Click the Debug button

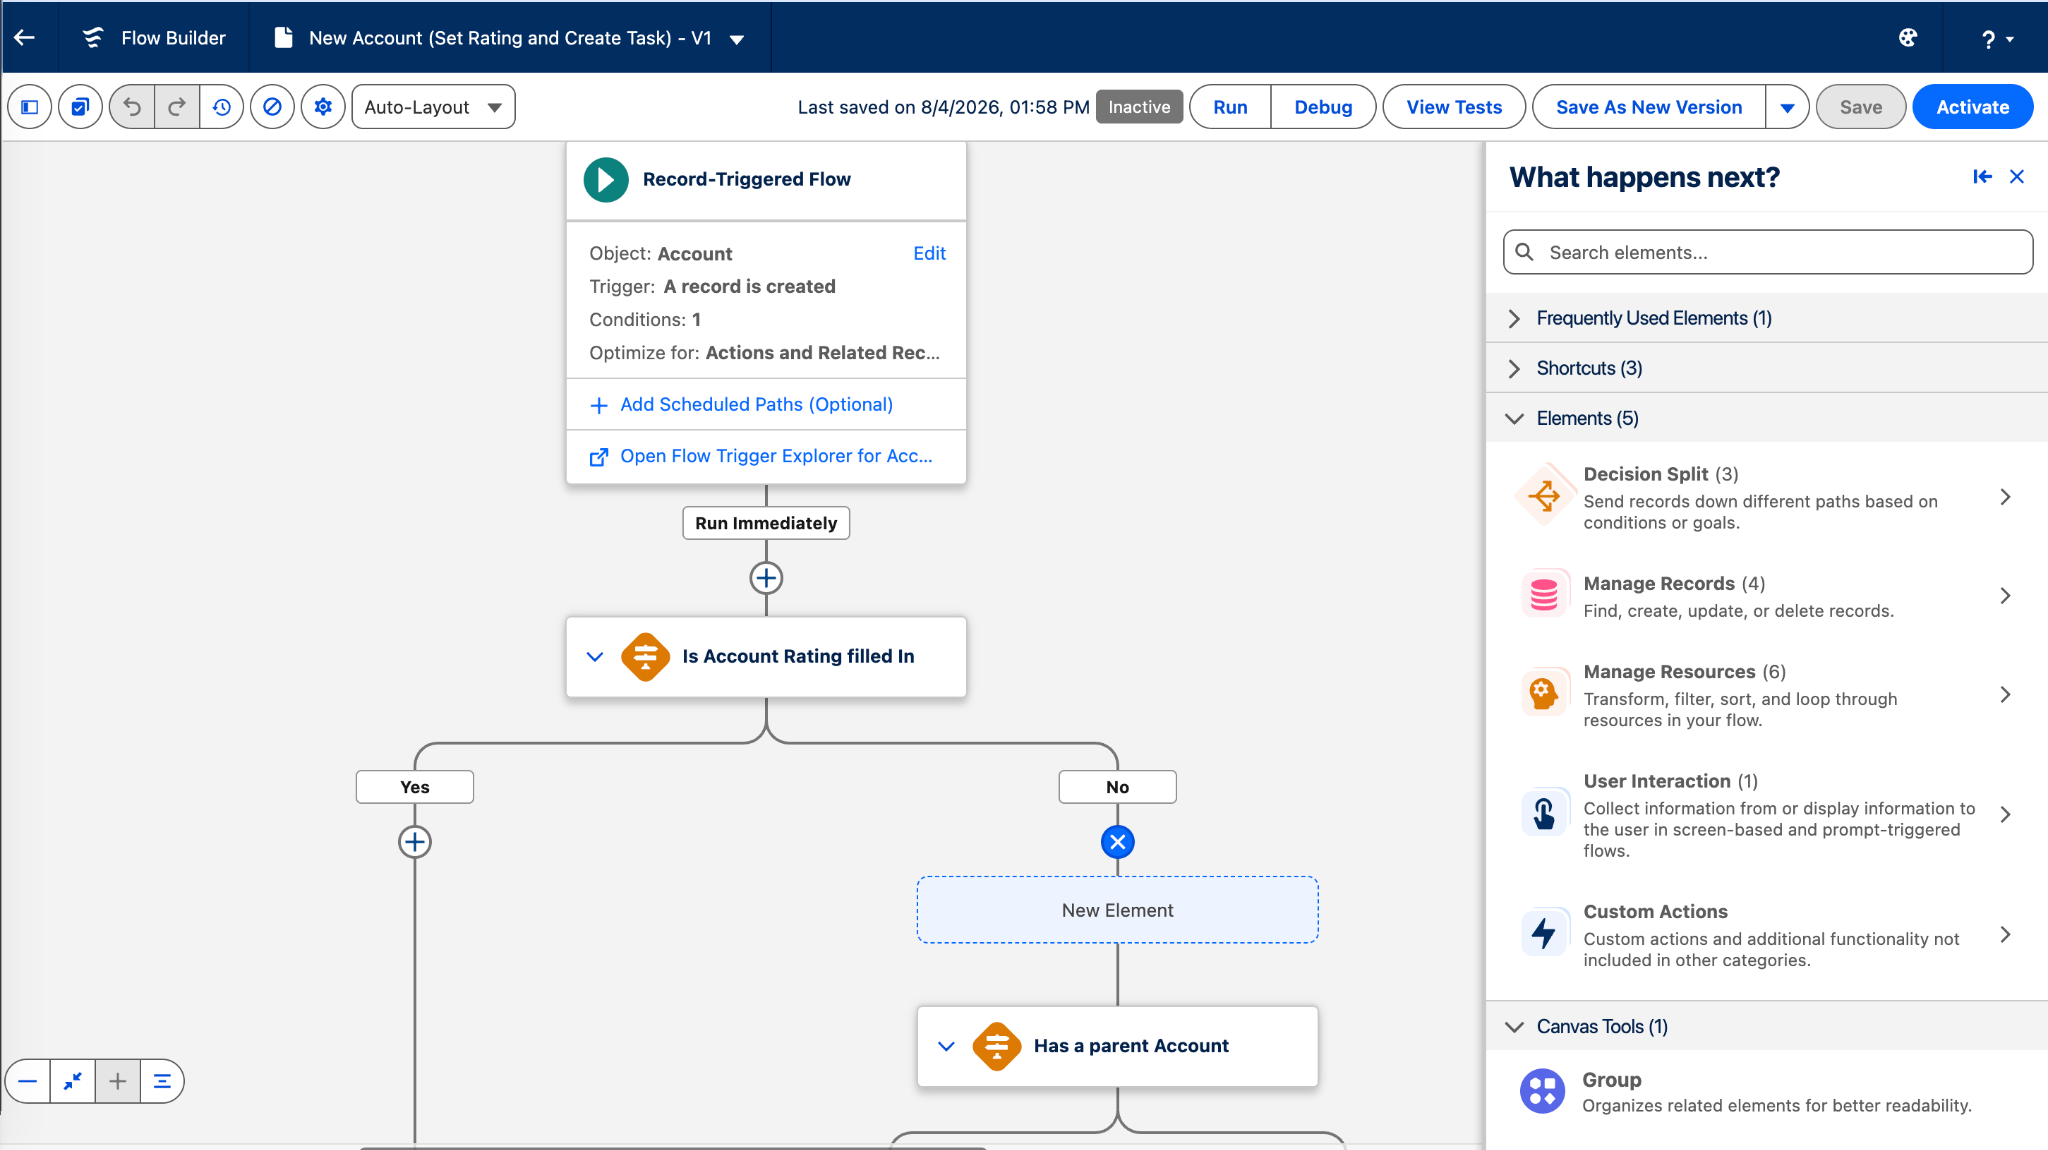coord(1323,107)
